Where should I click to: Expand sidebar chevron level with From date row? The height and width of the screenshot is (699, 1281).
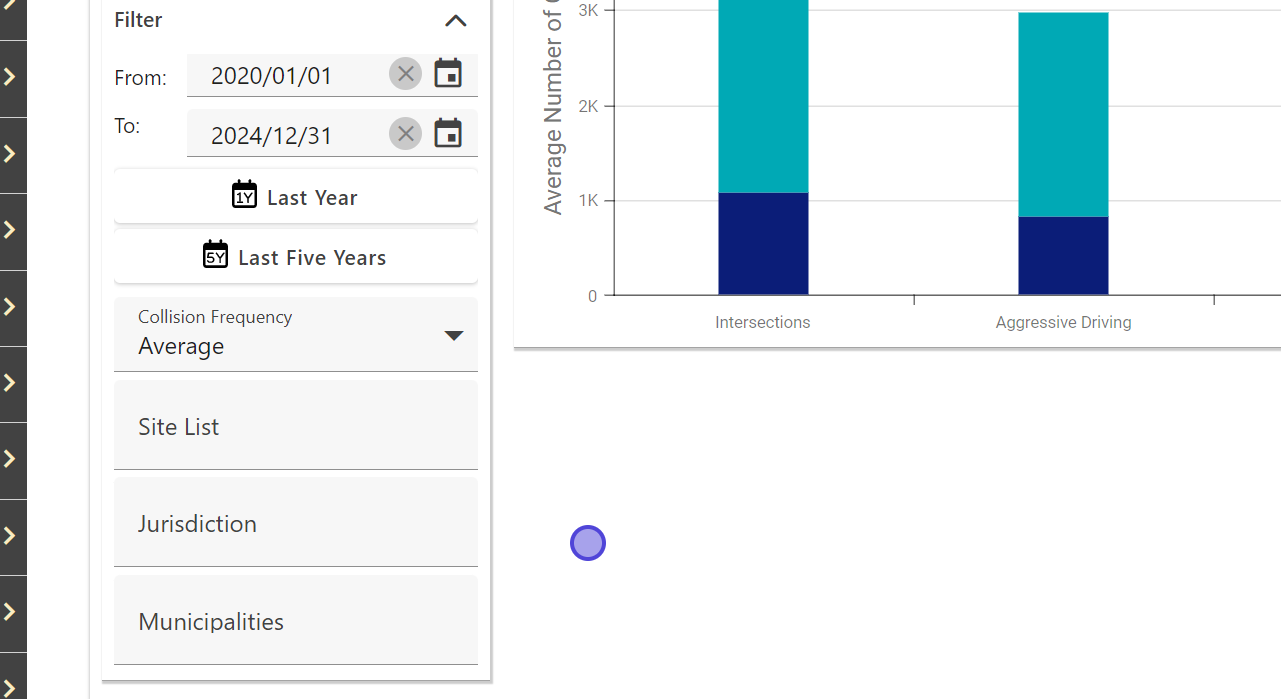[x=11, y=78]
